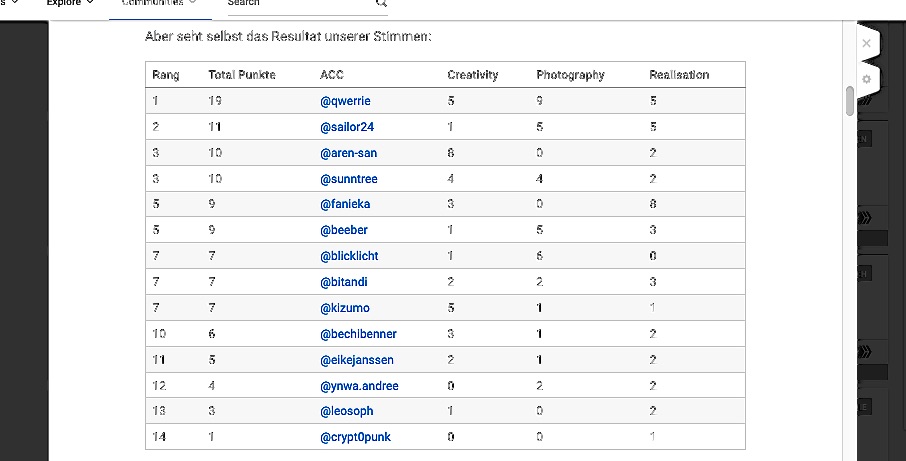Visit @fanieka account link
906x461 pixels.
(345, 204)
